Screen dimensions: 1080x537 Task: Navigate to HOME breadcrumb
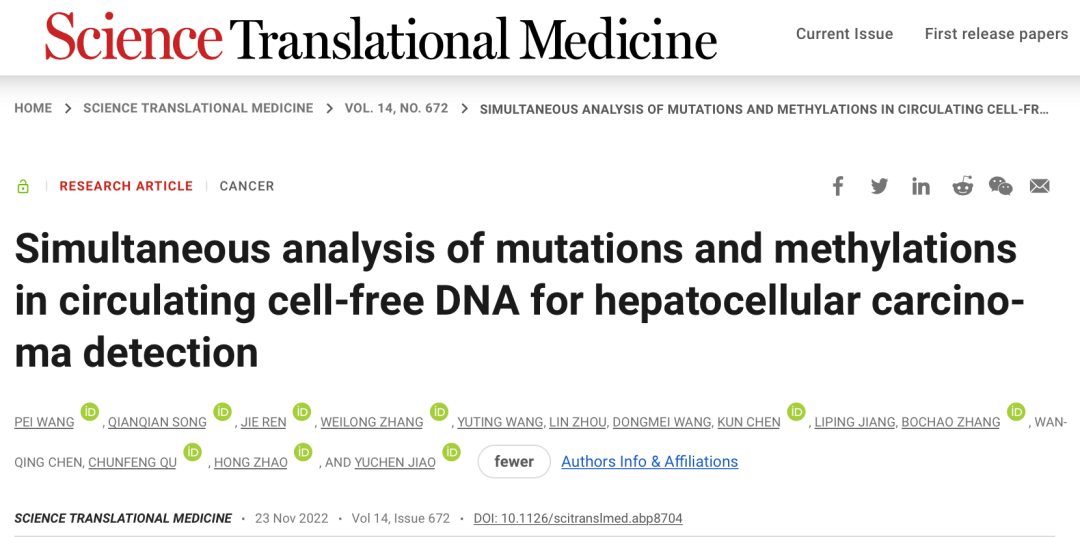33,108
